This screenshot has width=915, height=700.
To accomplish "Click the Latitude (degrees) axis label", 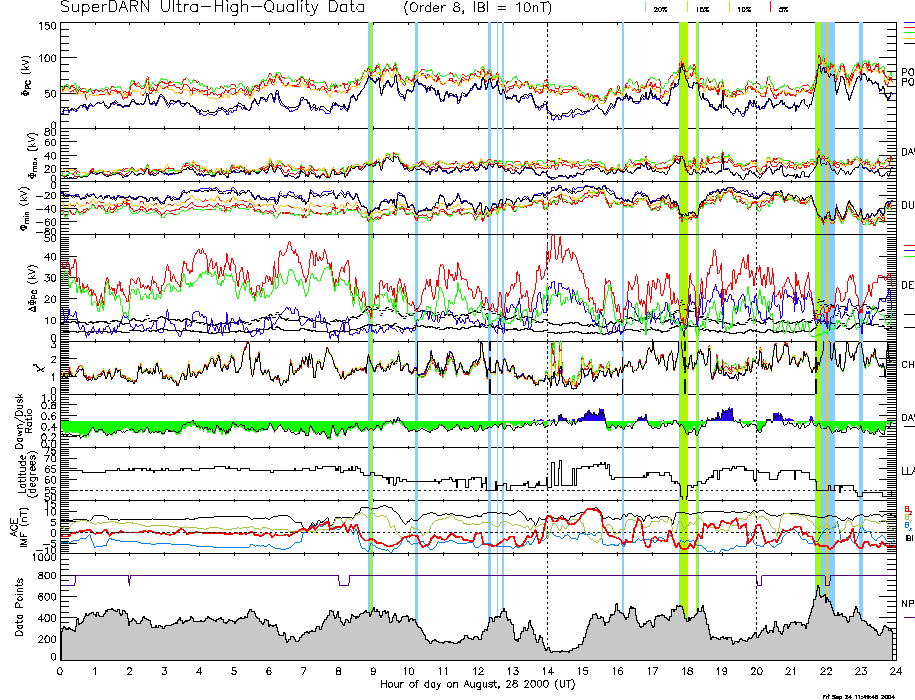I will point(18,472).
